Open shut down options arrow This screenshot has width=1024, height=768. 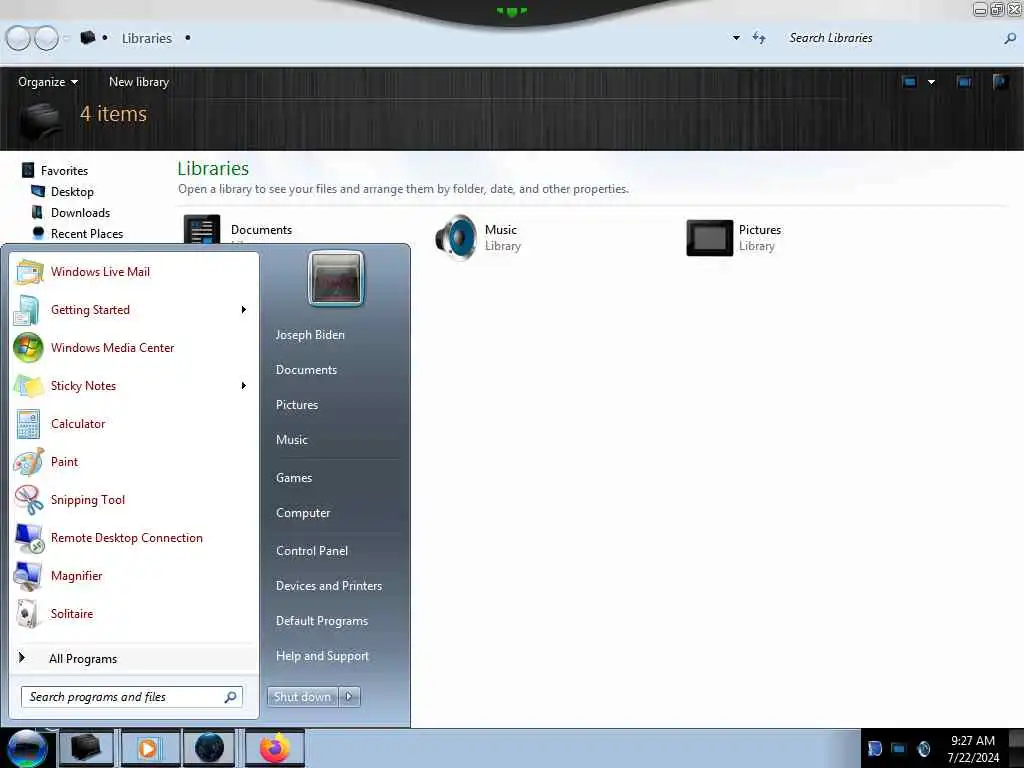(349, 697)
